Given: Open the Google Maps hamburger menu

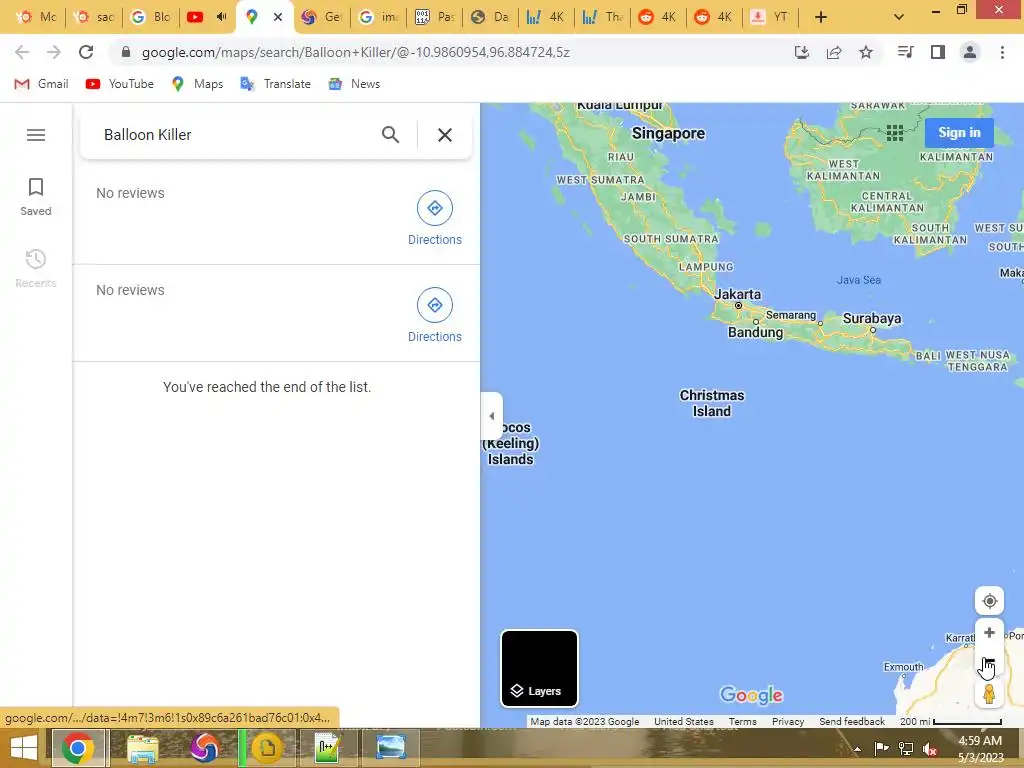Looking at the screenshot, I should point(36,135).
